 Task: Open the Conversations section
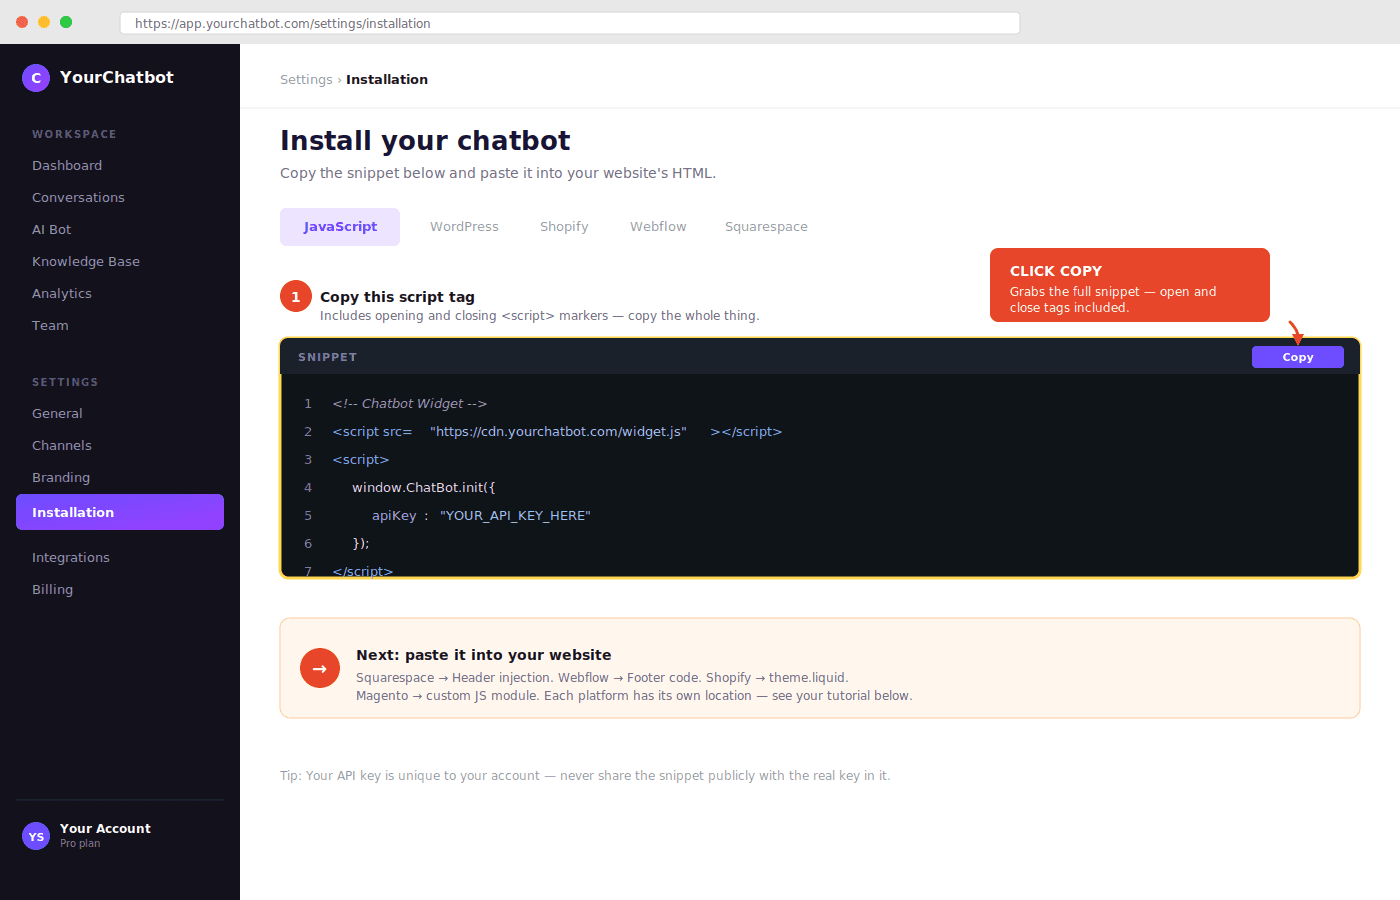click(x=78, y=197)
